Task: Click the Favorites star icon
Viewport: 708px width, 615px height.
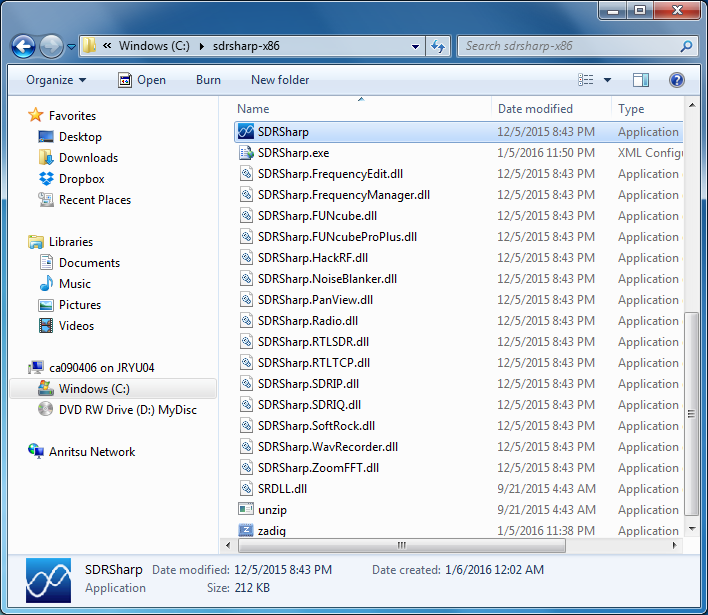Action: tap(35, 115)
